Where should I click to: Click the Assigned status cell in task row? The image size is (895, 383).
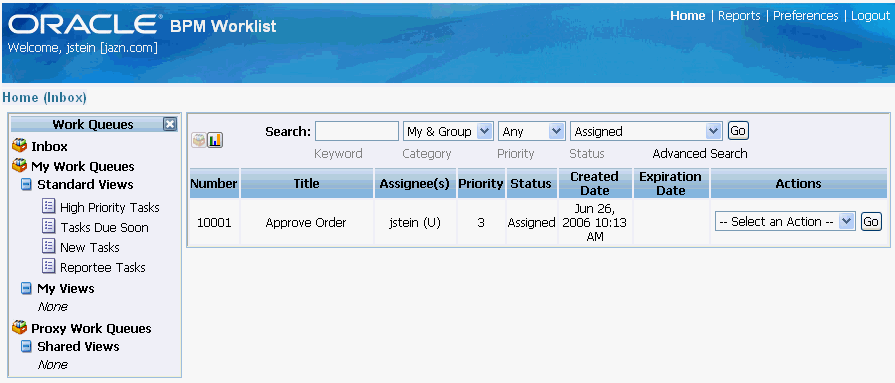[x=531, y=223]
